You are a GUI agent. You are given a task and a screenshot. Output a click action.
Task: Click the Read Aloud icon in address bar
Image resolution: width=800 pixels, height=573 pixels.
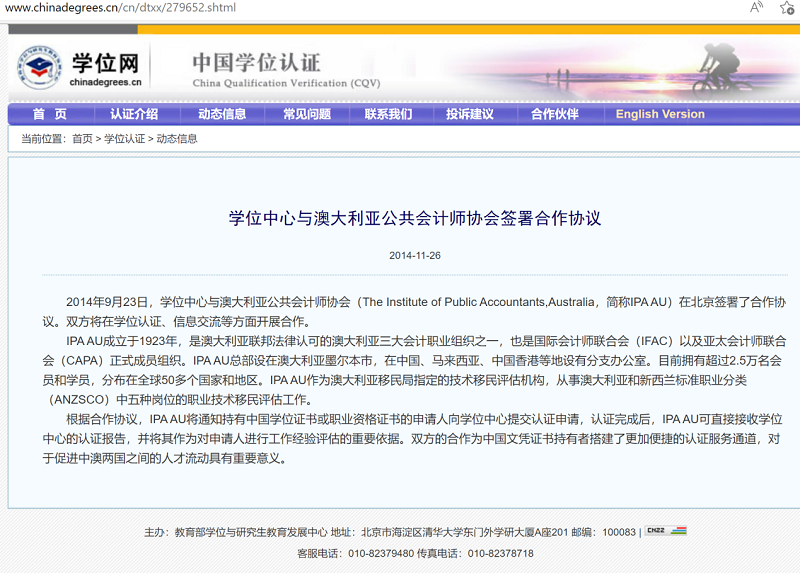[757, 8]
